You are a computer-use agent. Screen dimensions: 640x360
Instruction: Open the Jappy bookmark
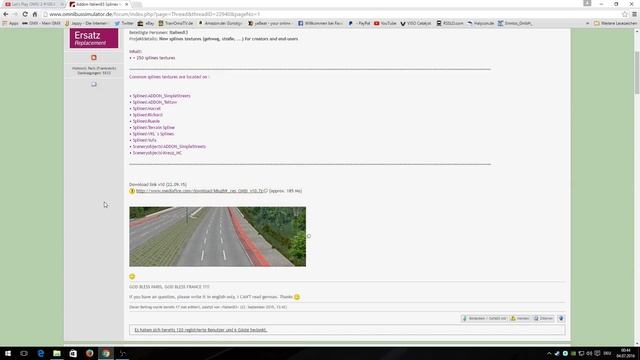[x=86, y=23]
